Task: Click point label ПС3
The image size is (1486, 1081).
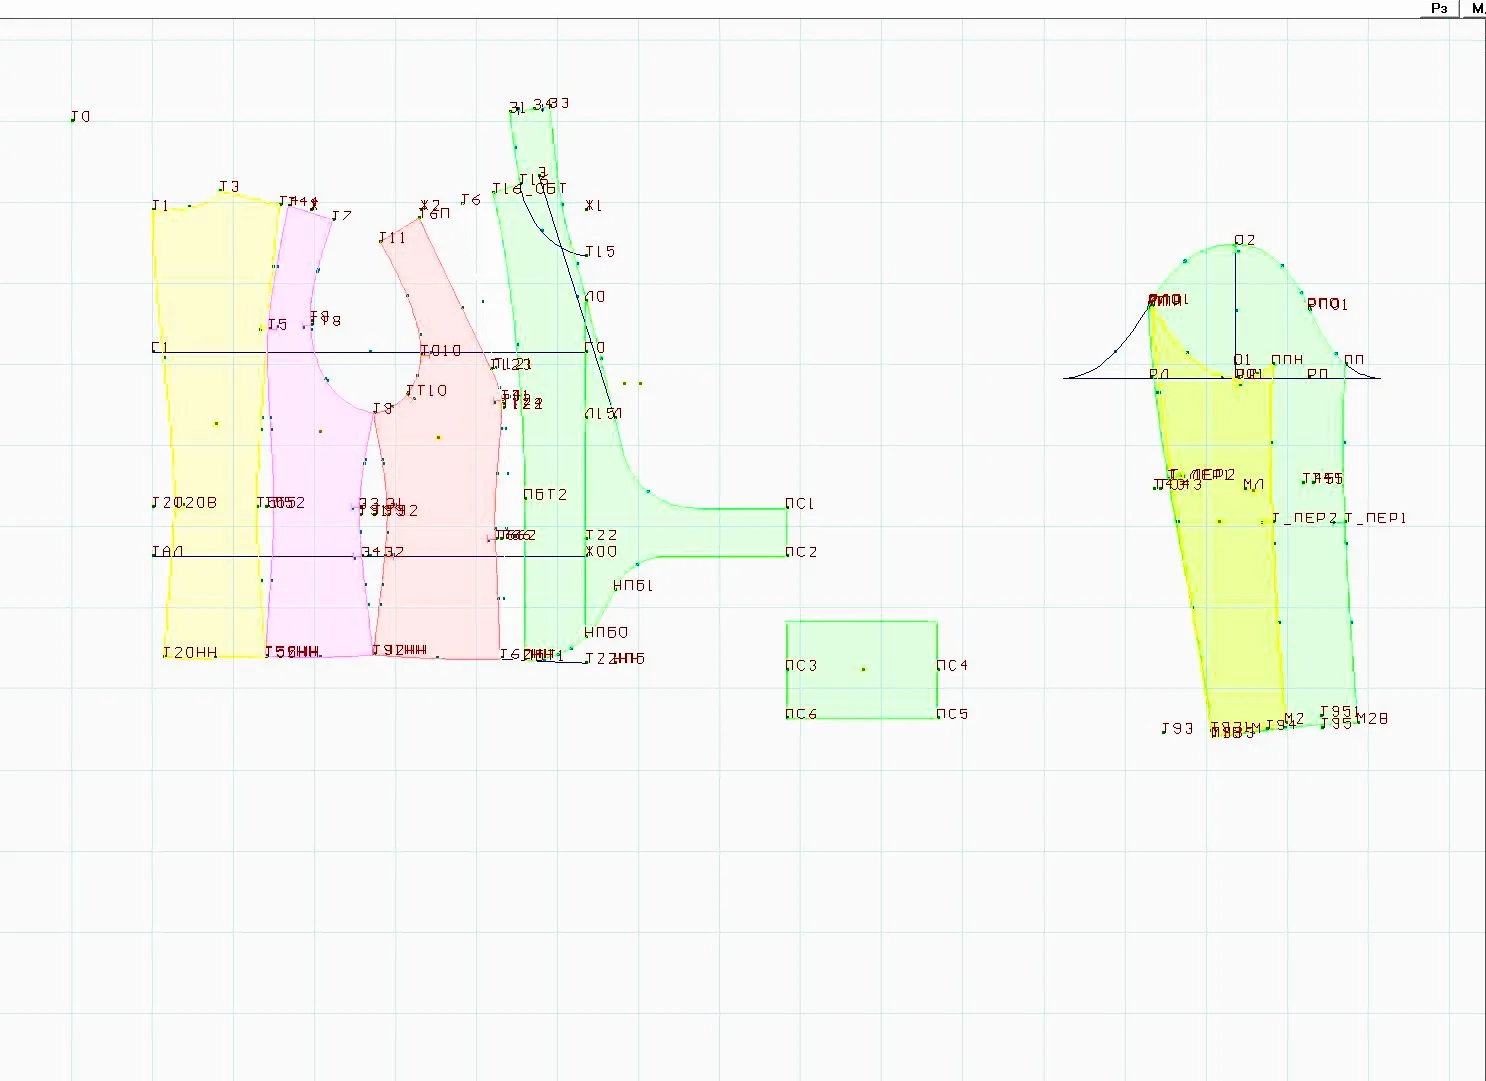Action: 801,666
